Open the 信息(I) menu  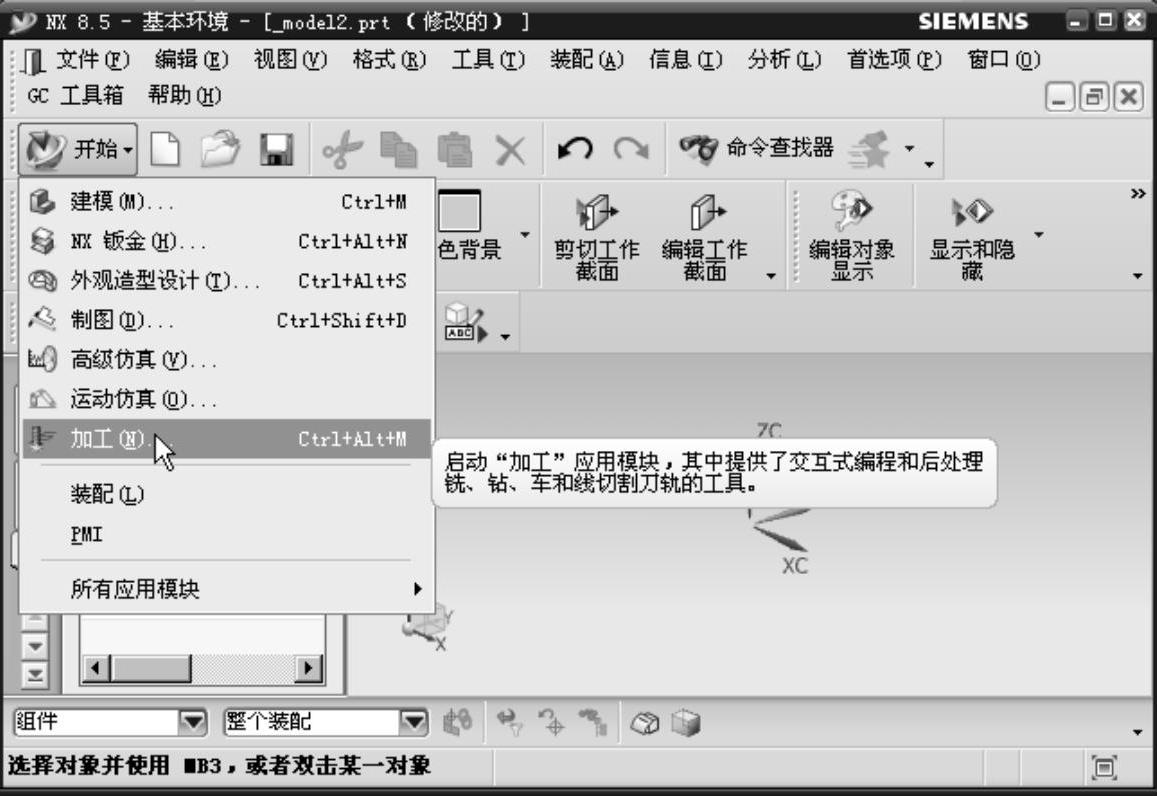coord(685,60)
